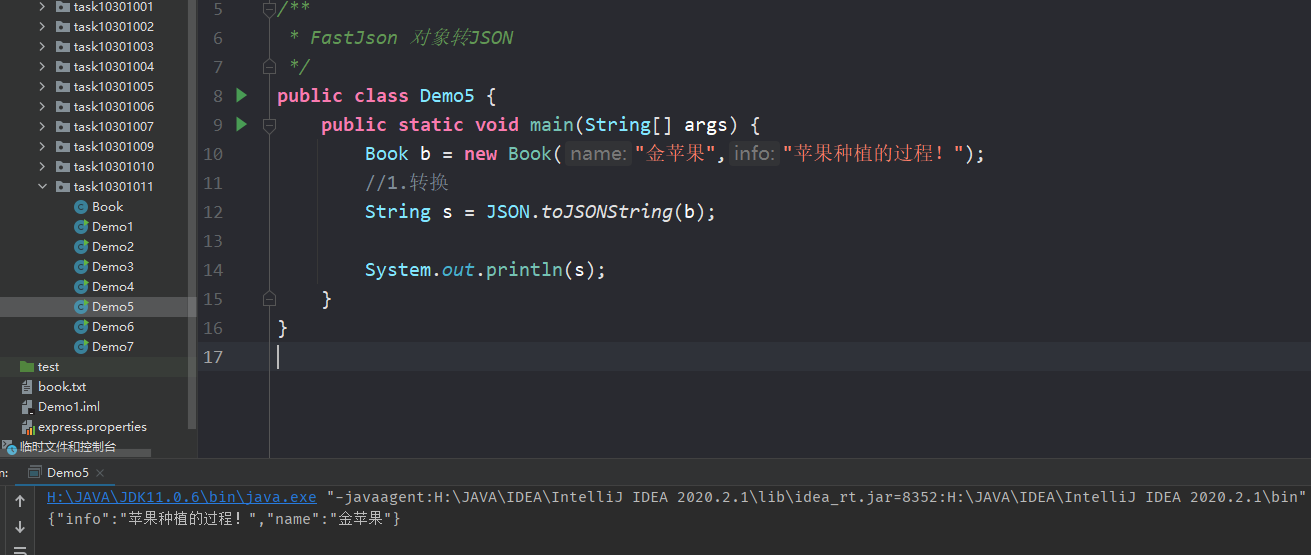Collapse the main method fold marker at line 9
Viewport: 1311px width, 555px height.
269,125
